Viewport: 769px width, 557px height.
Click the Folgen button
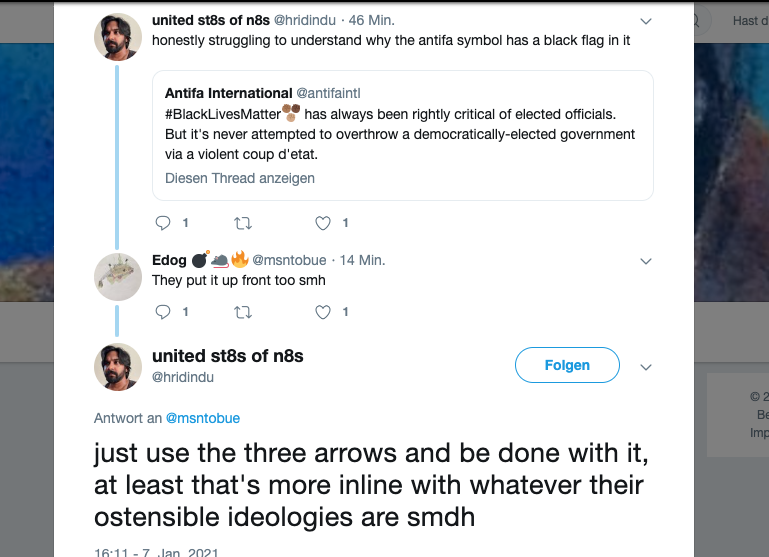coord(567,366)
